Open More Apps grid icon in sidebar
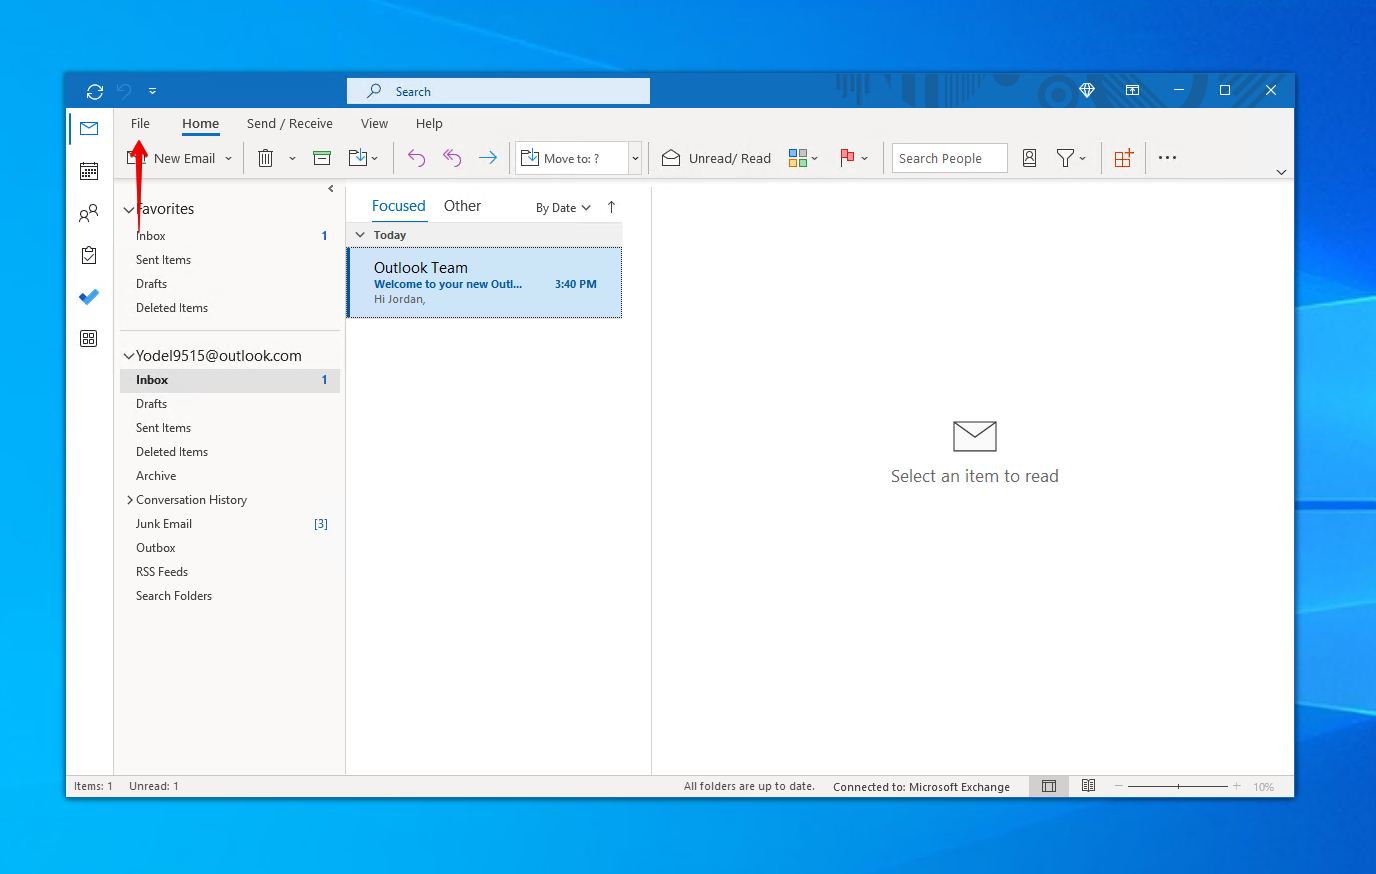Image resolution: width=1376 pixels, height=874 pixels. coord(89,339)
